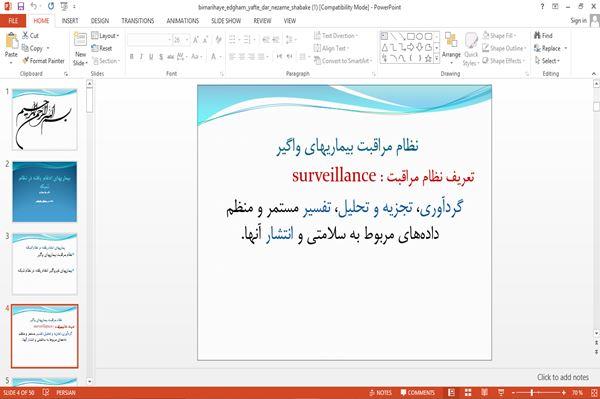Select the rectangle shape in shapes gallery
The height and width of the screenshot is (399, 600).
[x=411, y=36]
